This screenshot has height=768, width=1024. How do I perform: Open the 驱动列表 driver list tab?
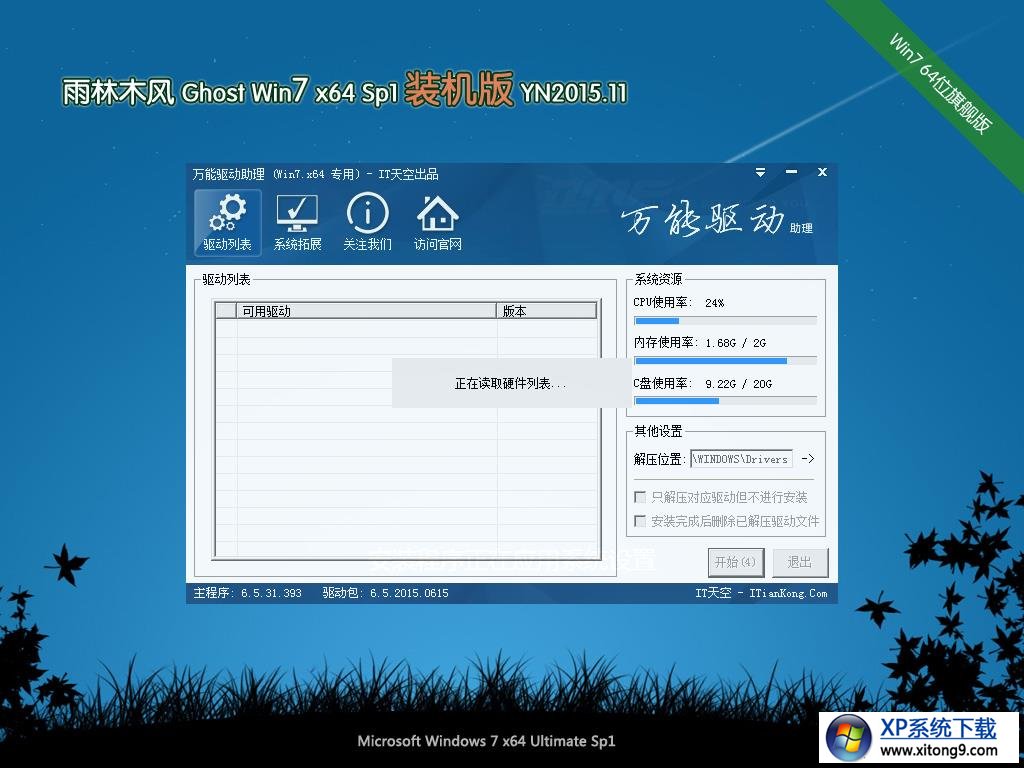point(227,223)
